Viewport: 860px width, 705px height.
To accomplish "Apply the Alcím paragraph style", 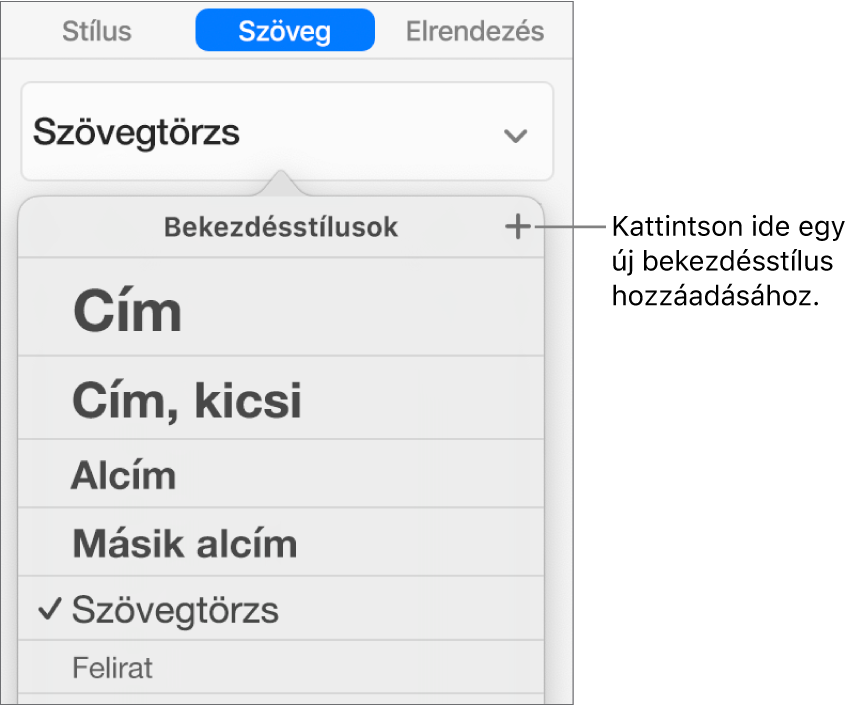I will (x=281, y=473).
